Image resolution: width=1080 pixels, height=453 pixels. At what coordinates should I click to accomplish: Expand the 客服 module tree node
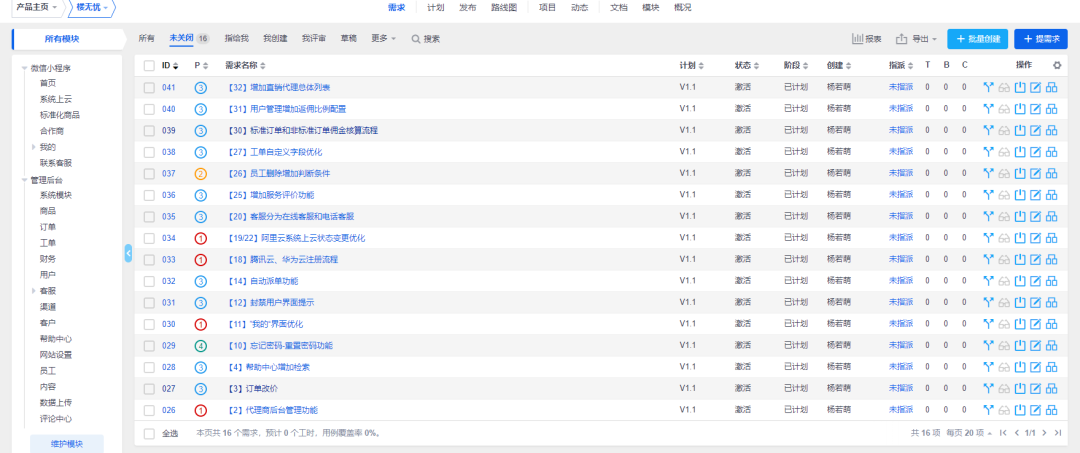coord(34,291)
